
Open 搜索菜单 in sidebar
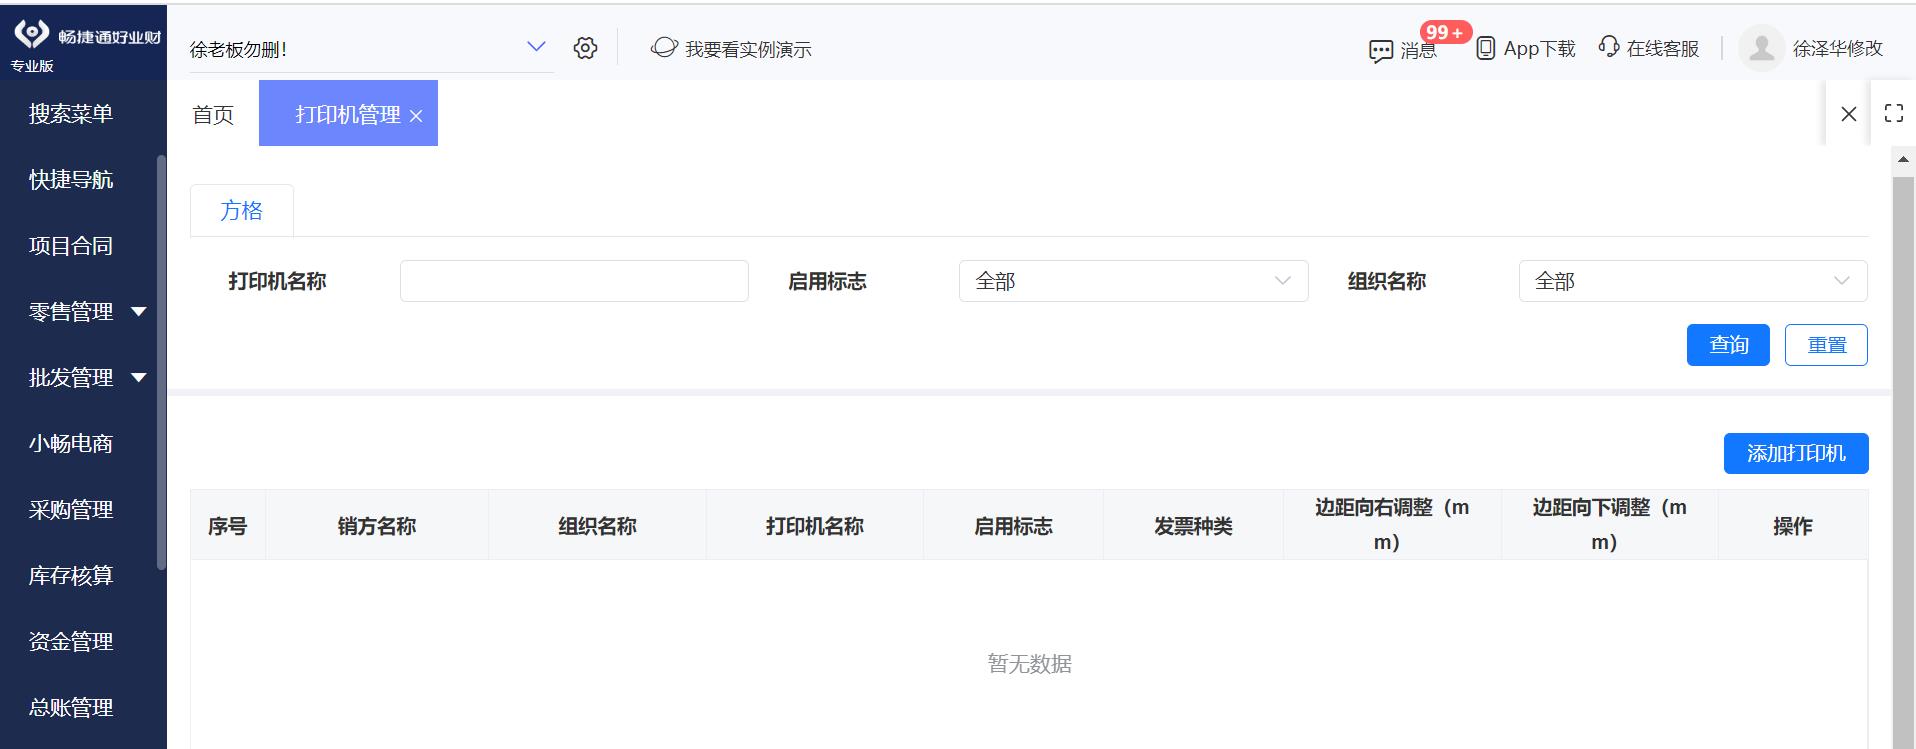click(x=71, y=114)
